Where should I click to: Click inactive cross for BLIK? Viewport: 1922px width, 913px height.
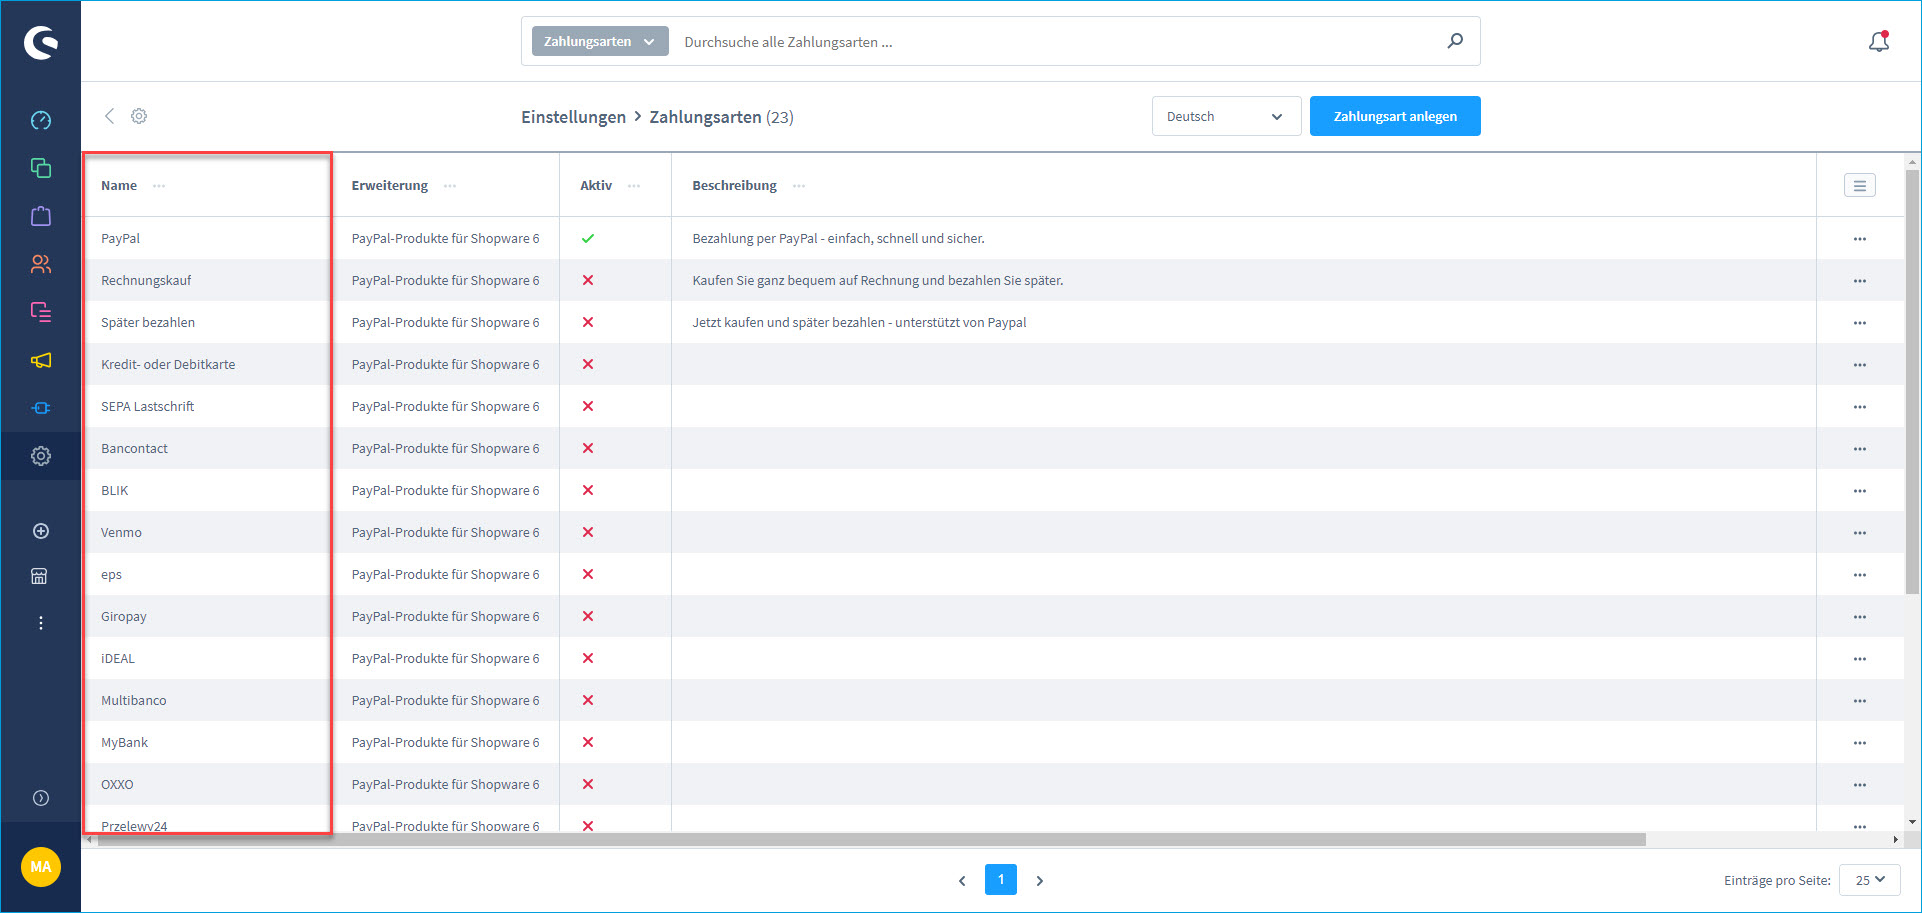(x=588, y=490)
